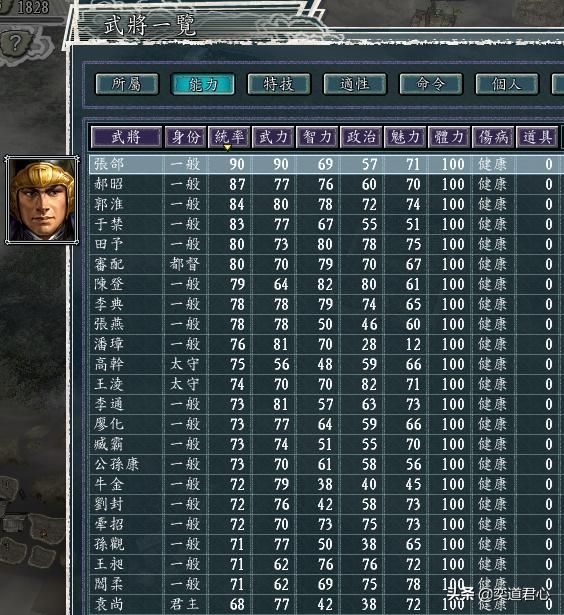This screenshot has width=564, height=615.
Task: Select the 審配 都督 row
Action: click(x=326, y=264)
